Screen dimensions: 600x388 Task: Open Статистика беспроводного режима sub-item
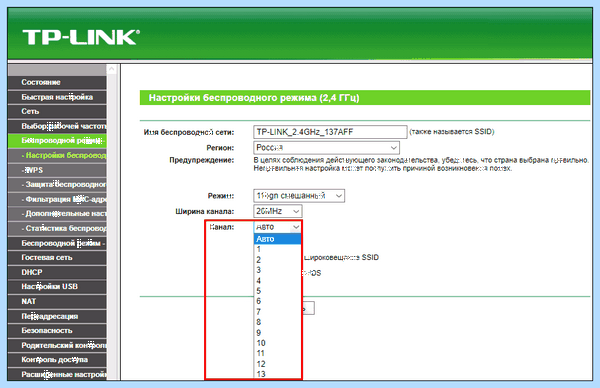pyautogui.click(x=57, y=228)
